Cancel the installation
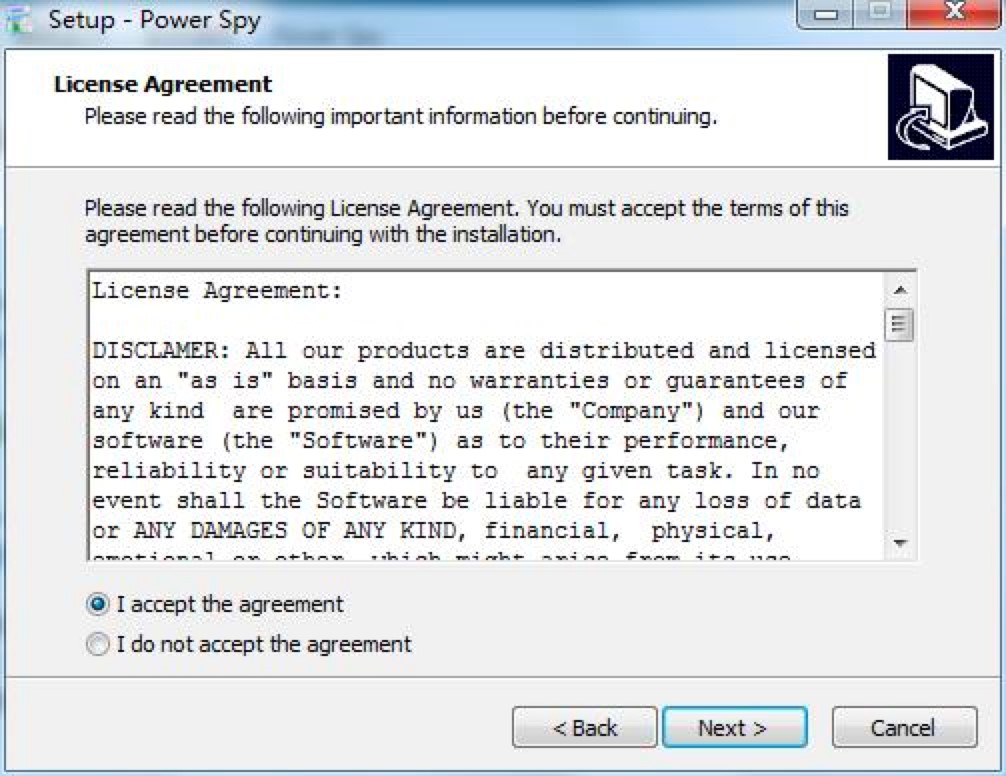The width and height of the screenshot is (1006, 776). tap(903, 728)
